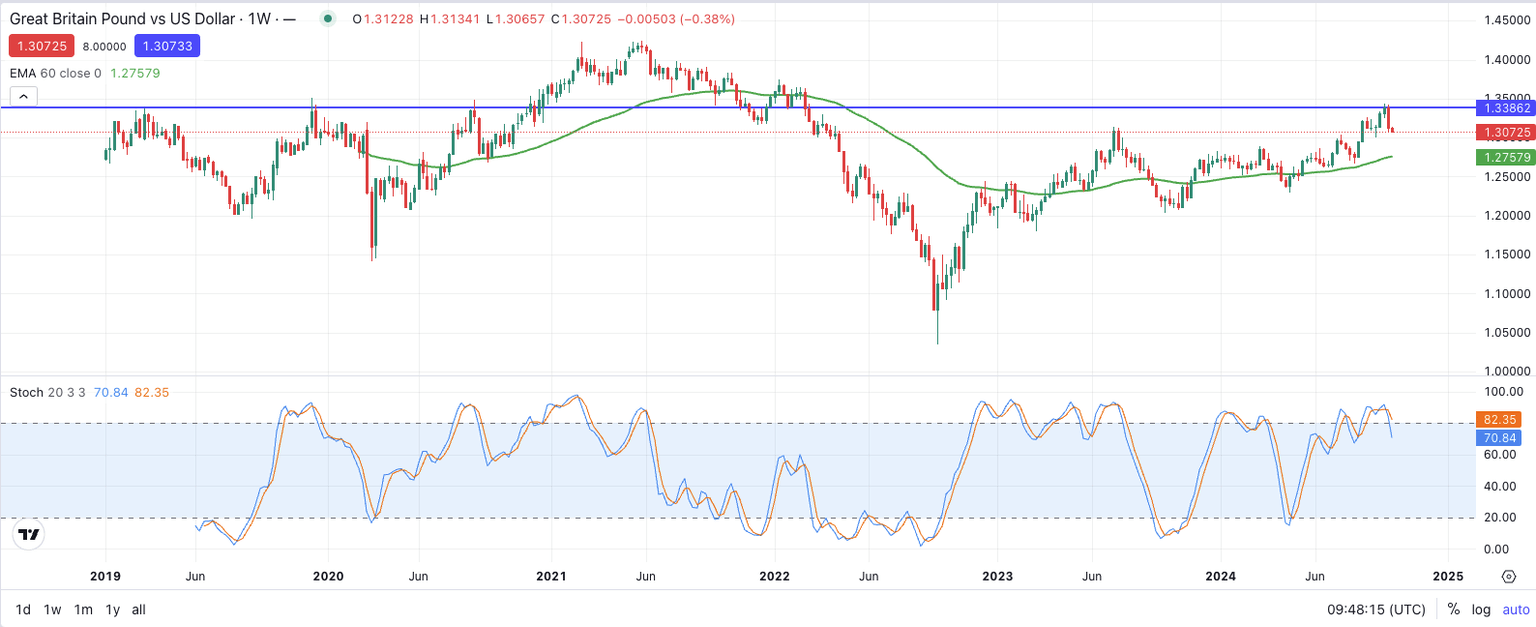Click the green source status dot beside the title

tap(326, 18)
